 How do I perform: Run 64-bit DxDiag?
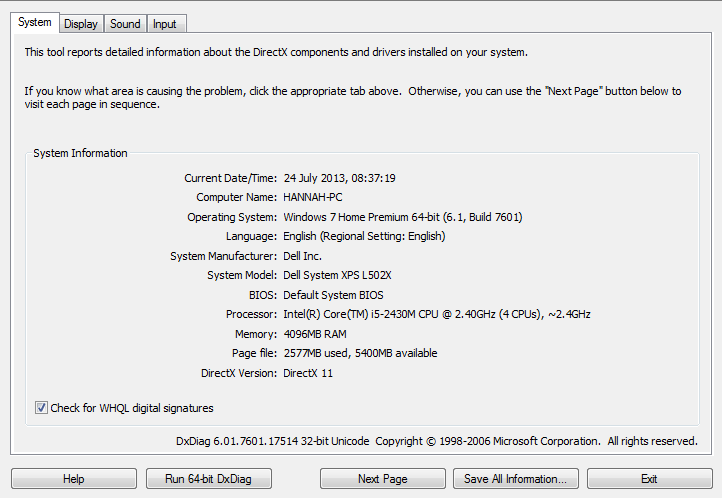pos(209,479)
